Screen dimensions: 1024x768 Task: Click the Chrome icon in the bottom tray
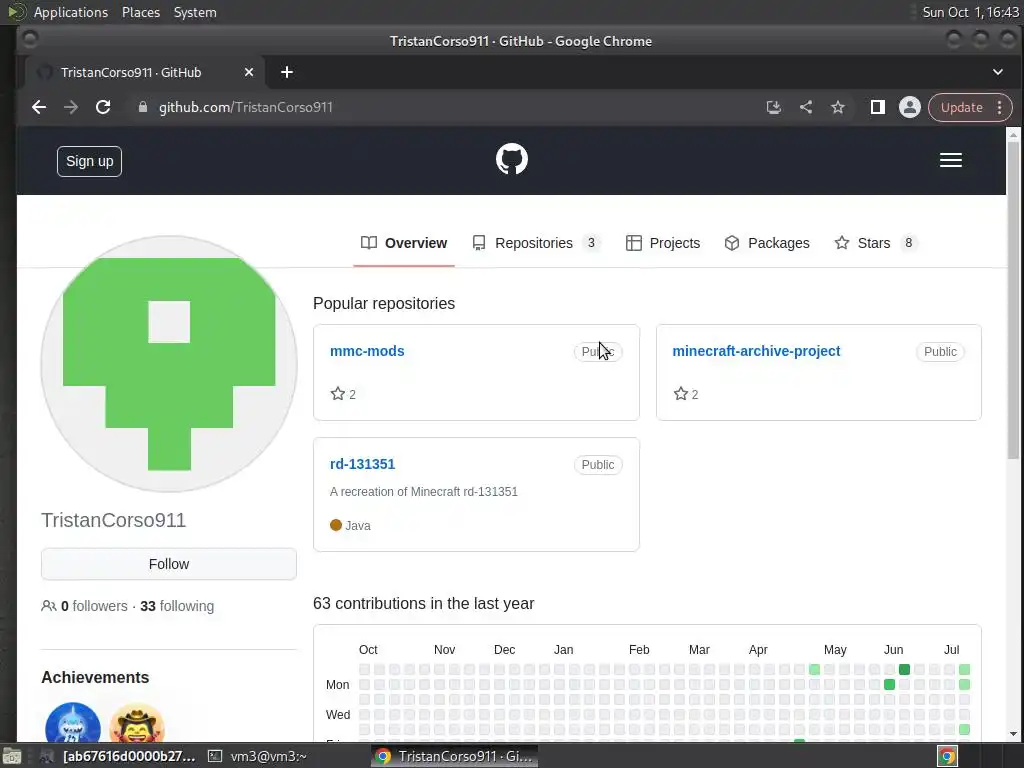[x=947, y=756]
